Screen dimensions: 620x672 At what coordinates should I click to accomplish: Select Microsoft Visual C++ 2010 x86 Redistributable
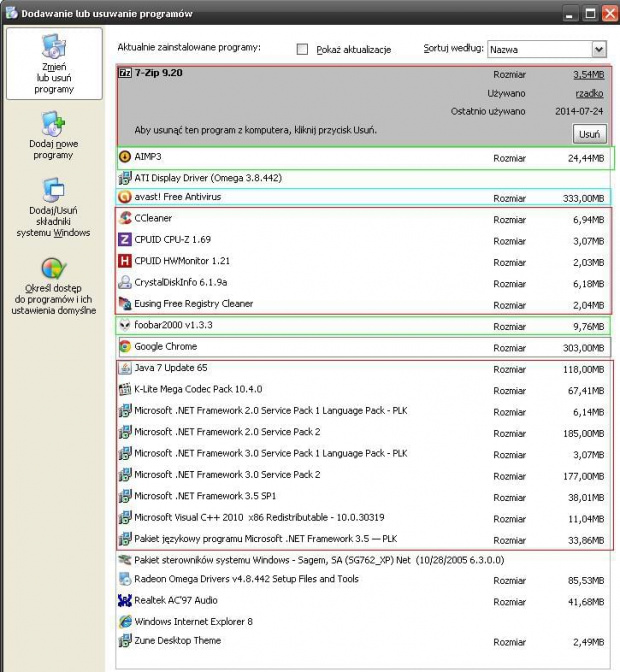point(364,518)
